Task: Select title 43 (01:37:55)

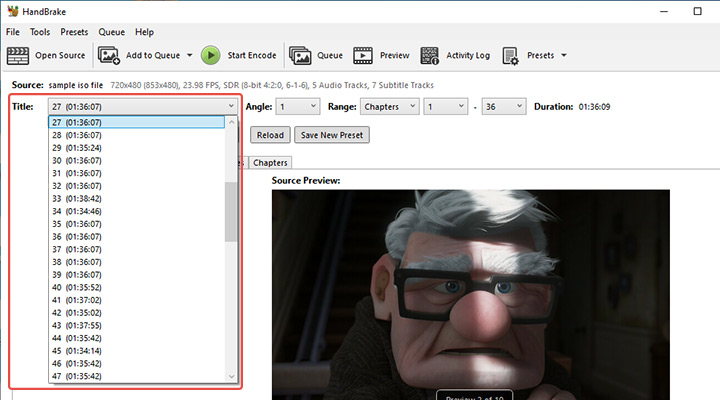Action: (136, 325)
